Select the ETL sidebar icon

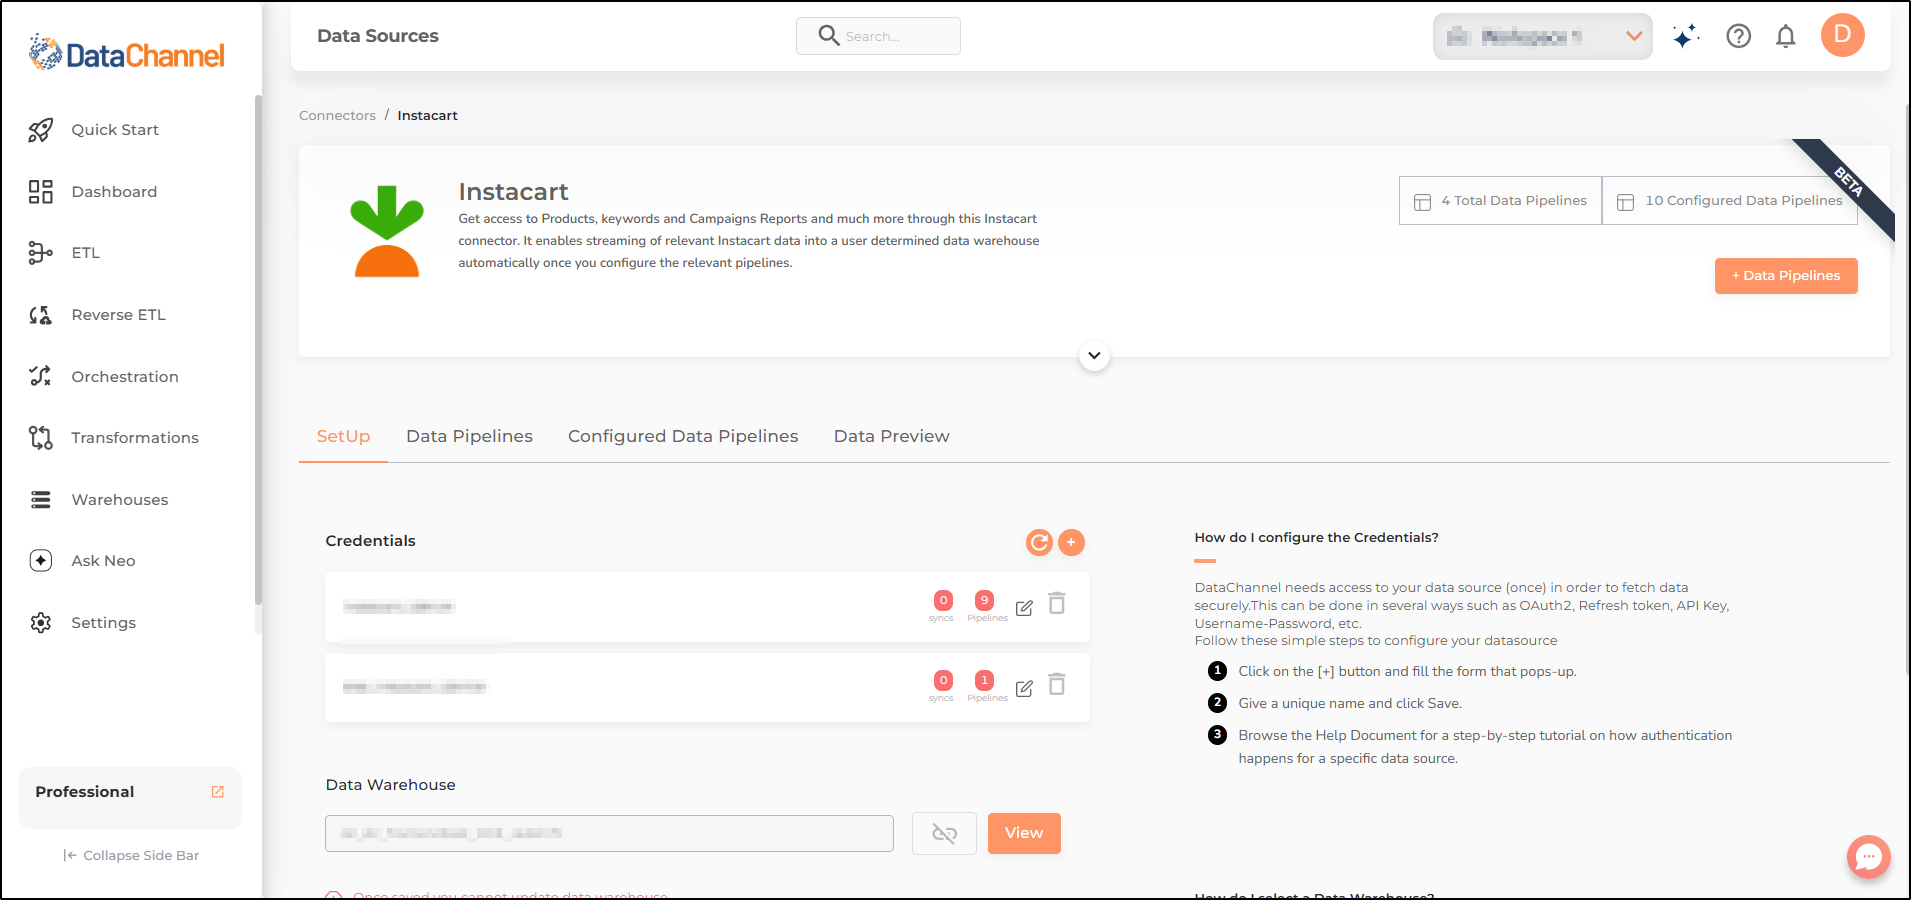40,253
